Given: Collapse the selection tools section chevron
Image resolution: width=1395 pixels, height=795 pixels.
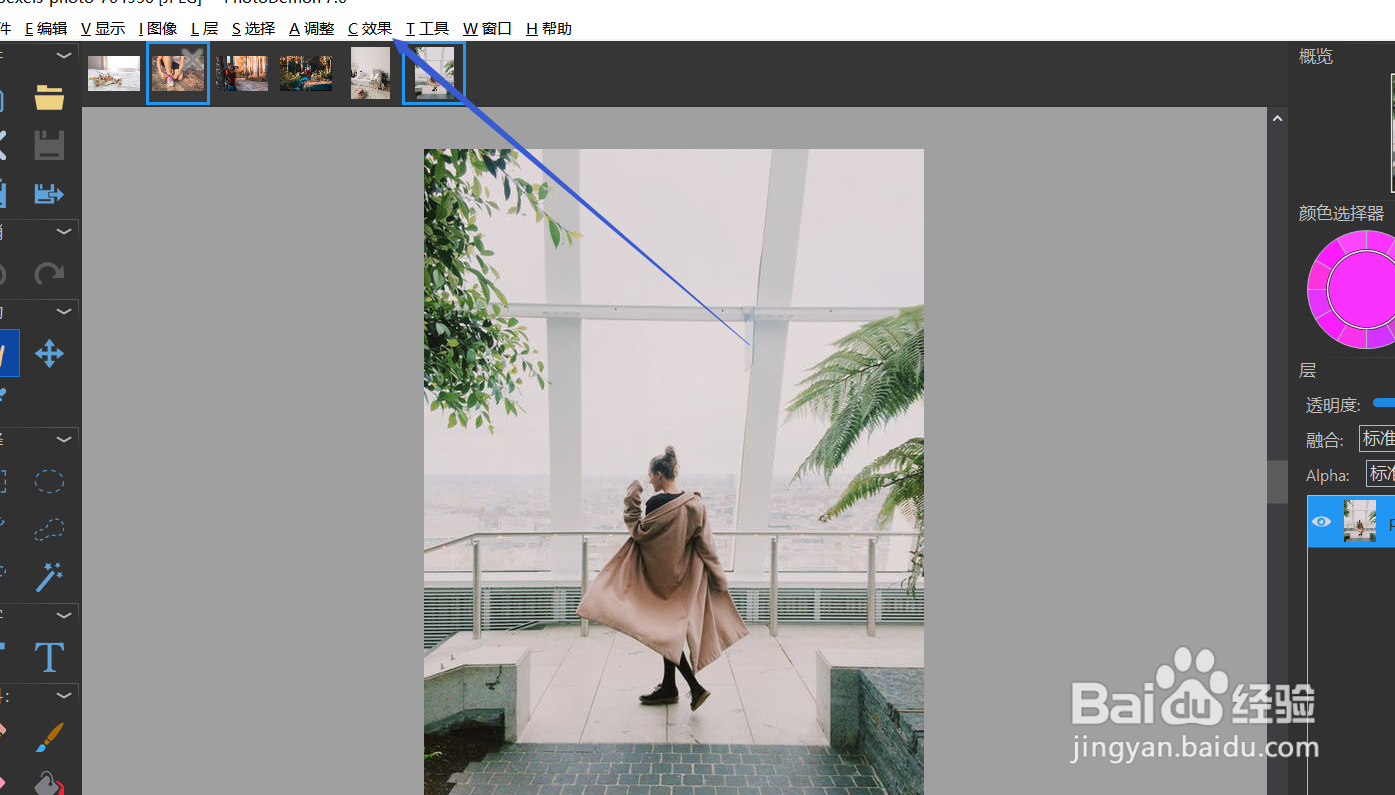Looking at the screenshot, I should coord(64,438).
